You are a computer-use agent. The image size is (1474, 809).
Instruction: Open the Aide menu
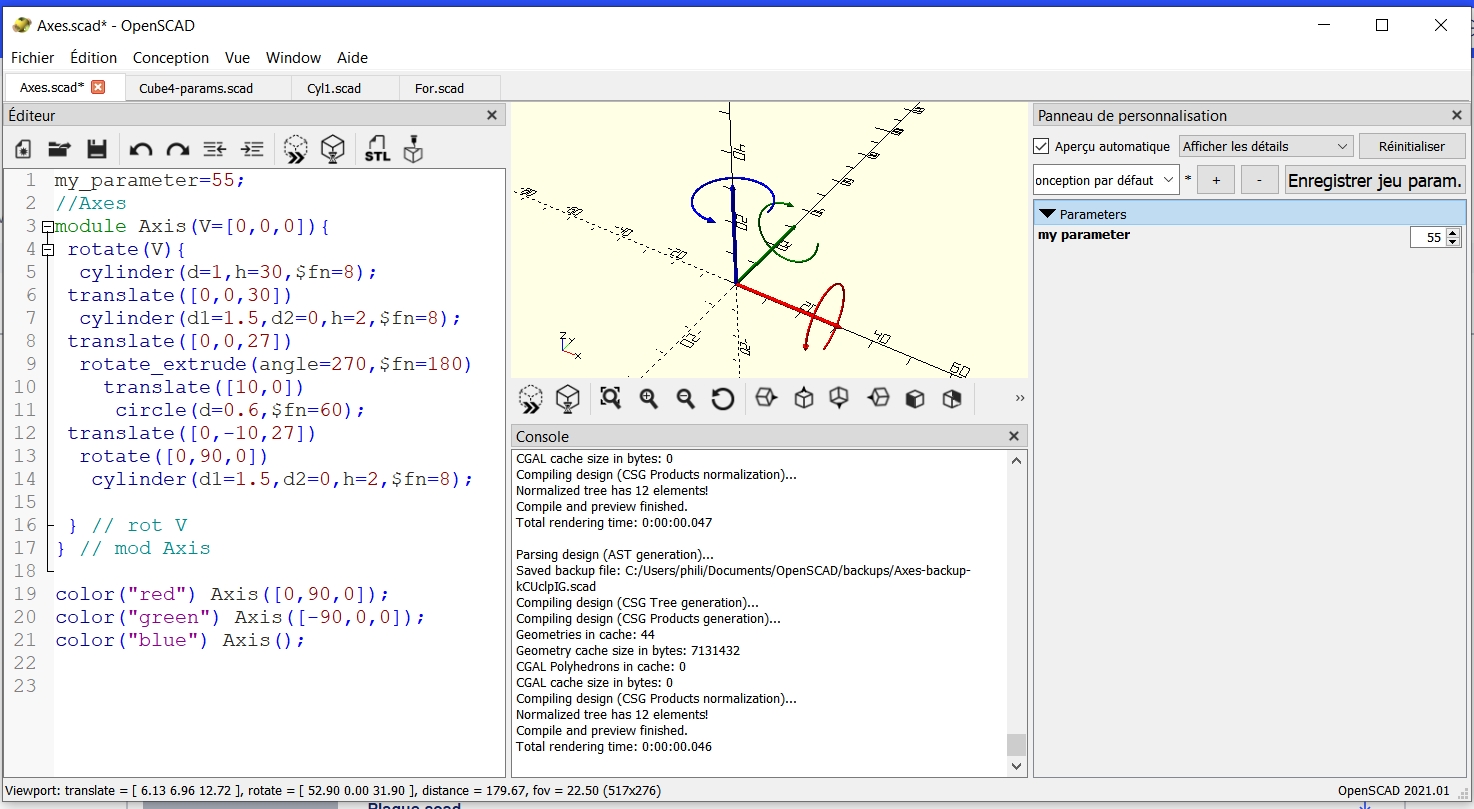(352, 58)
